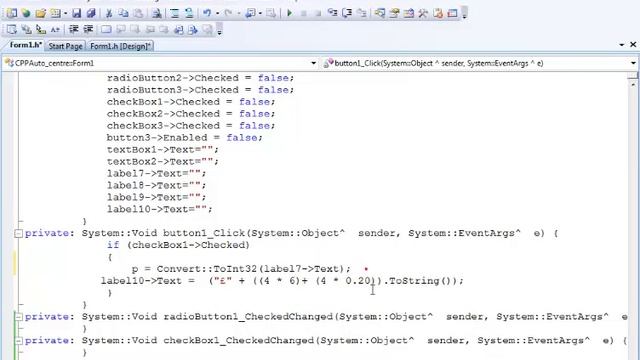640x360 pixels.
Task: Go to the previous bookmark
Action: click(121, 29)
